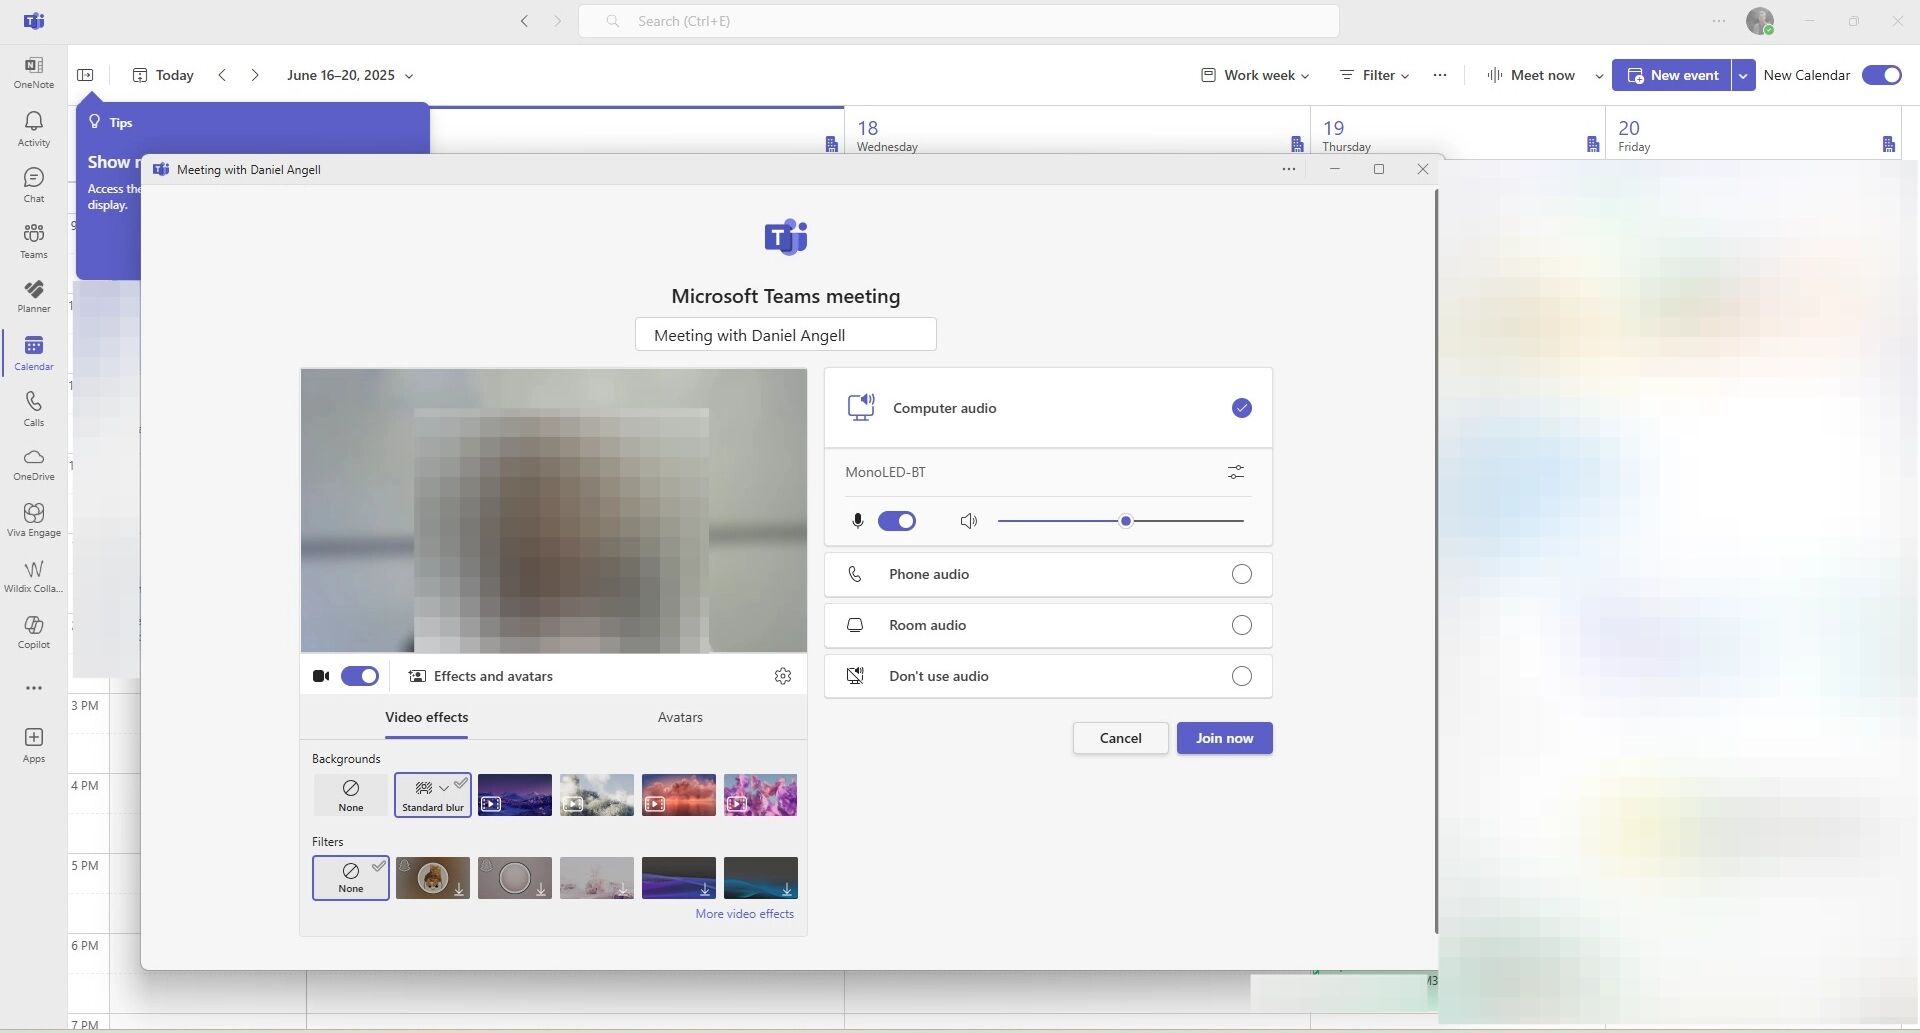Create a New event

[x=1672, y=75]
